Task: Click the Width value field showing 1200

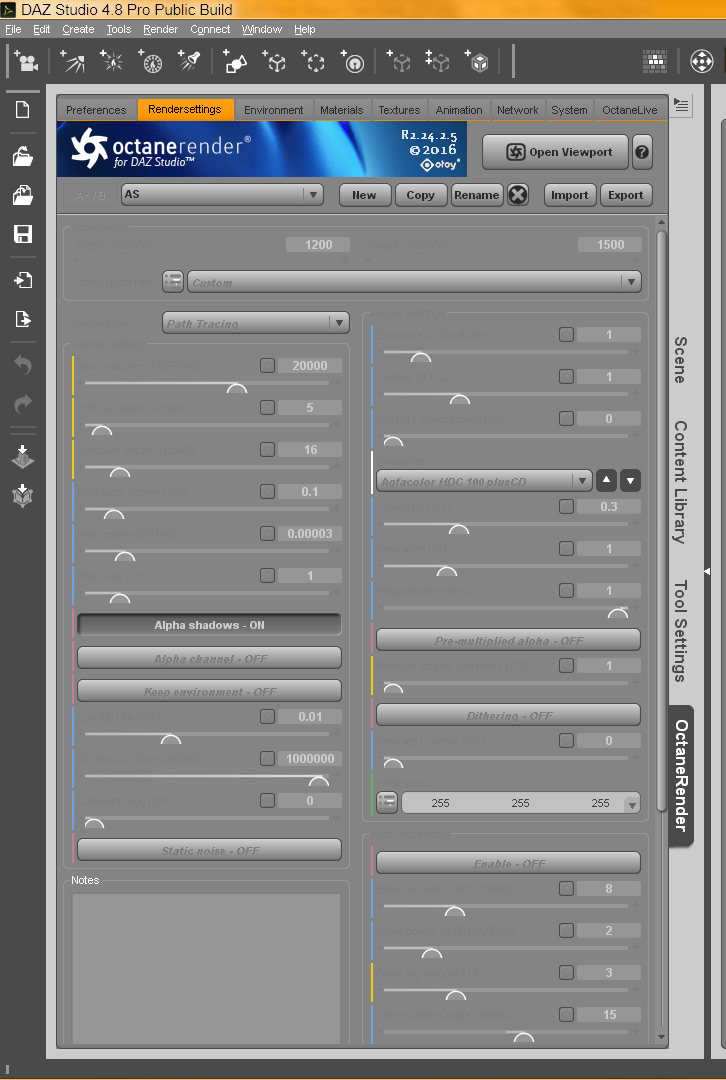Action: click(x=318, y=245)
